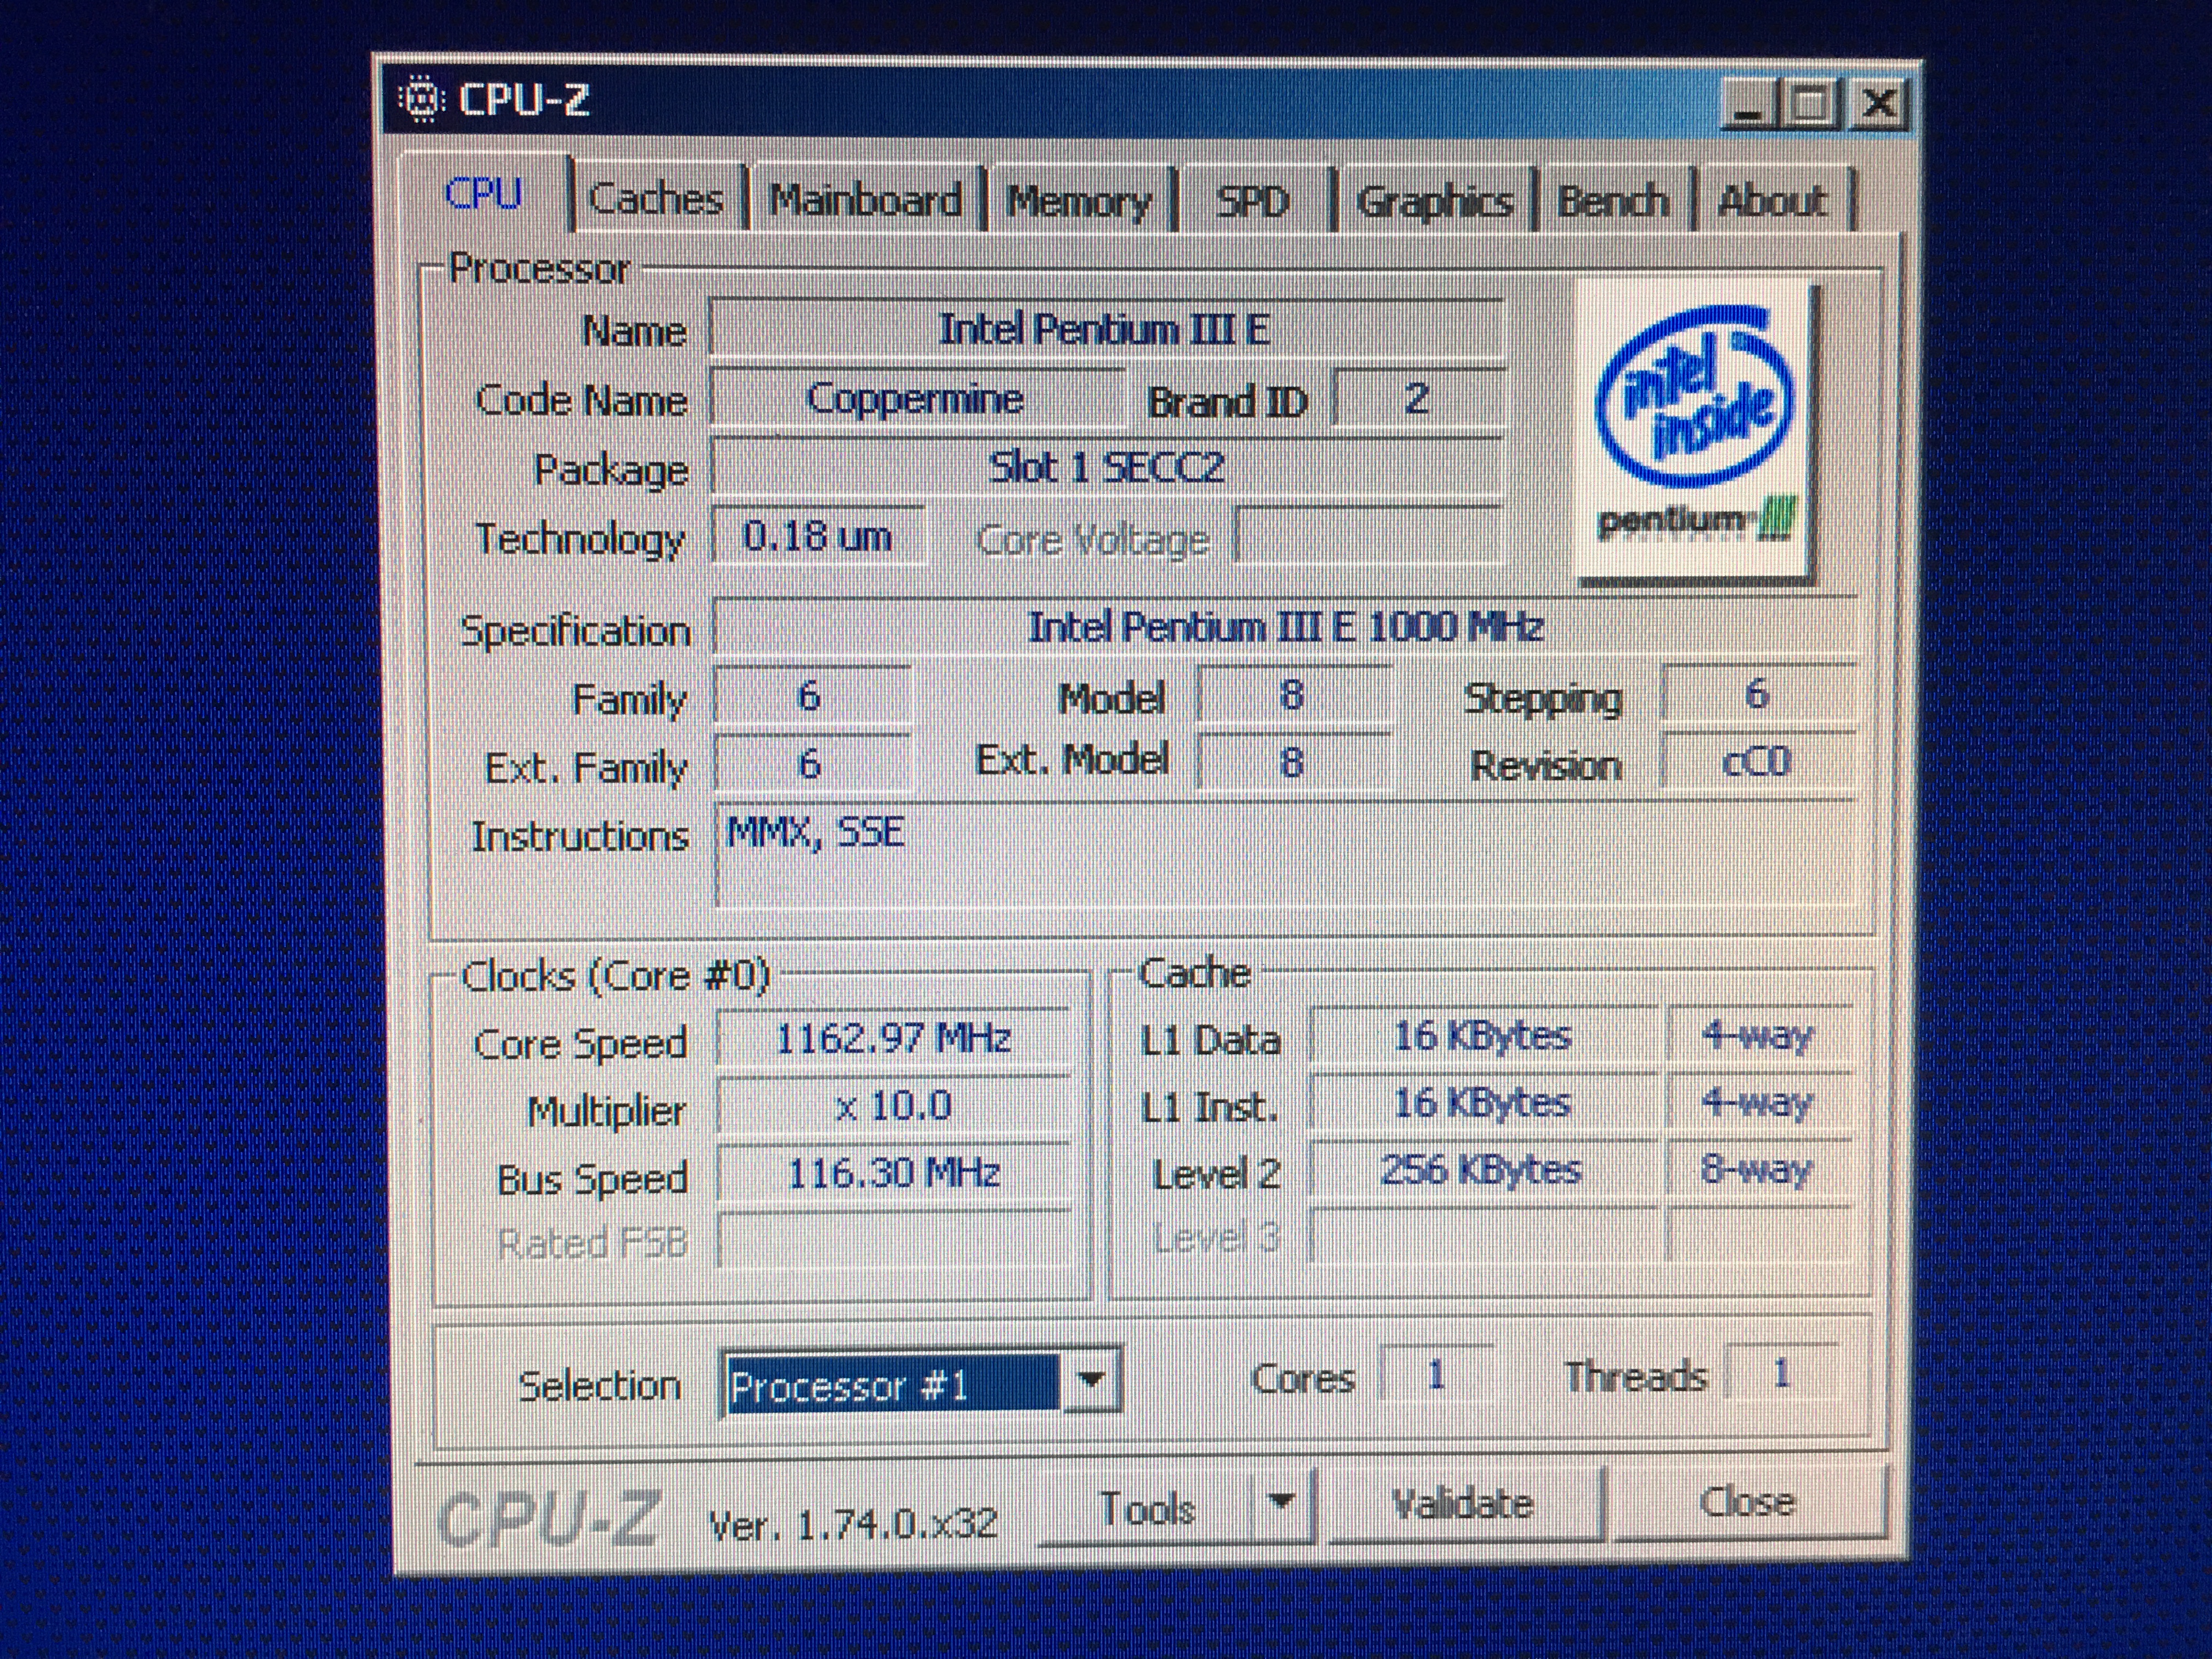Click the Intel Inside Pentium III logo
This screenshot has height=1659, width=2212.
[x=1696, y=430]
